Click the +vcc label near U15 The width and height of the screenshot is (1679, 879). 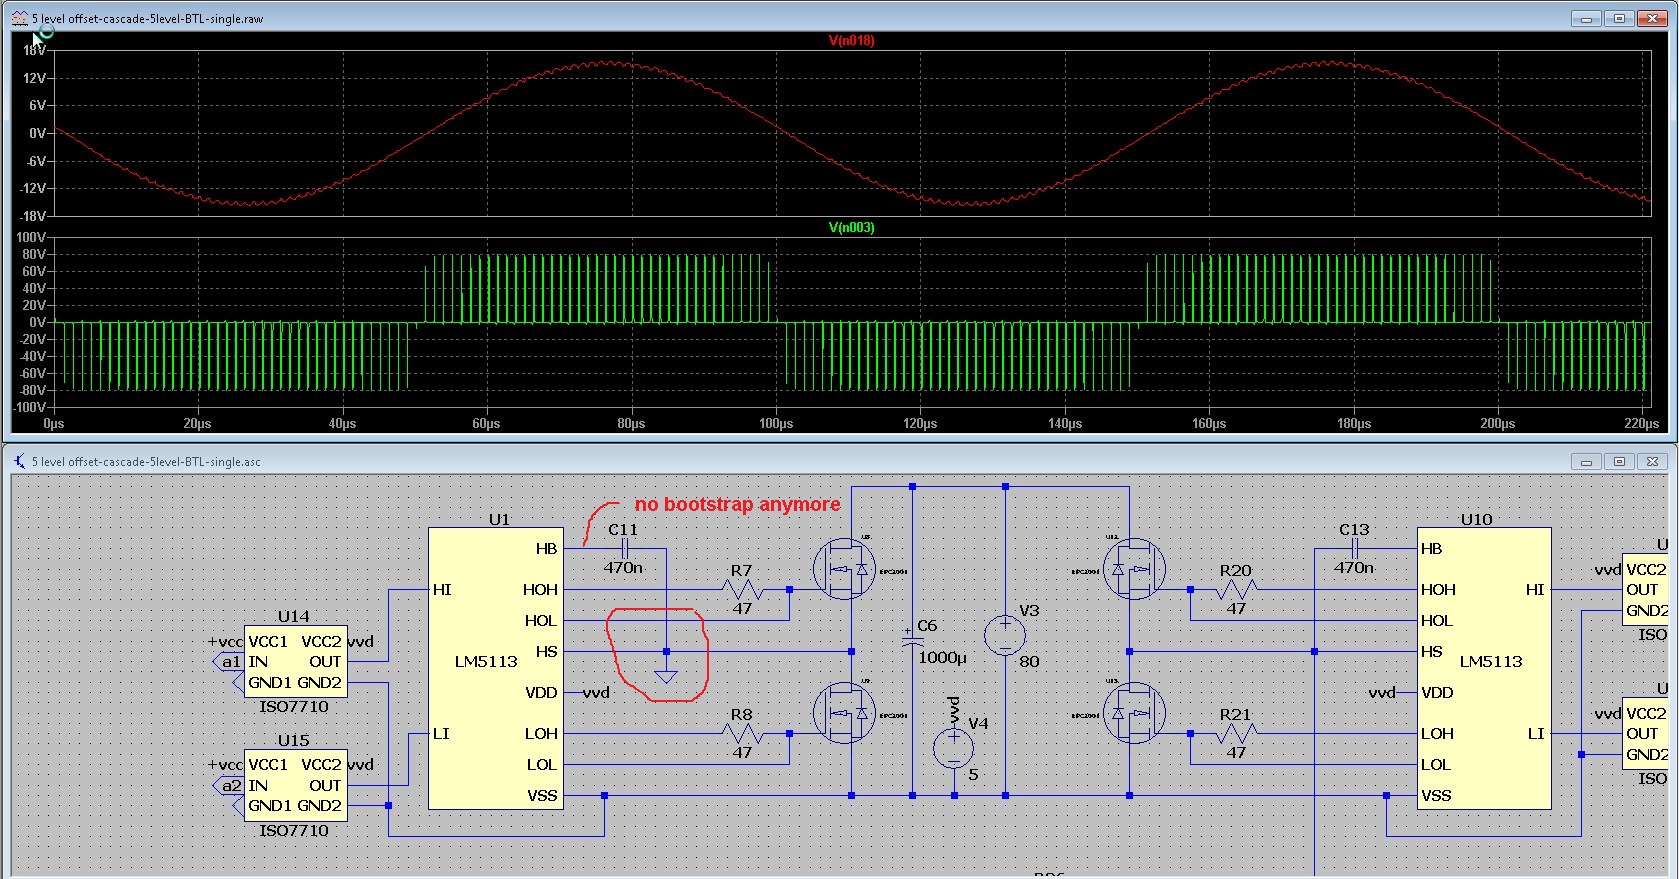click(x=225, y=765)
